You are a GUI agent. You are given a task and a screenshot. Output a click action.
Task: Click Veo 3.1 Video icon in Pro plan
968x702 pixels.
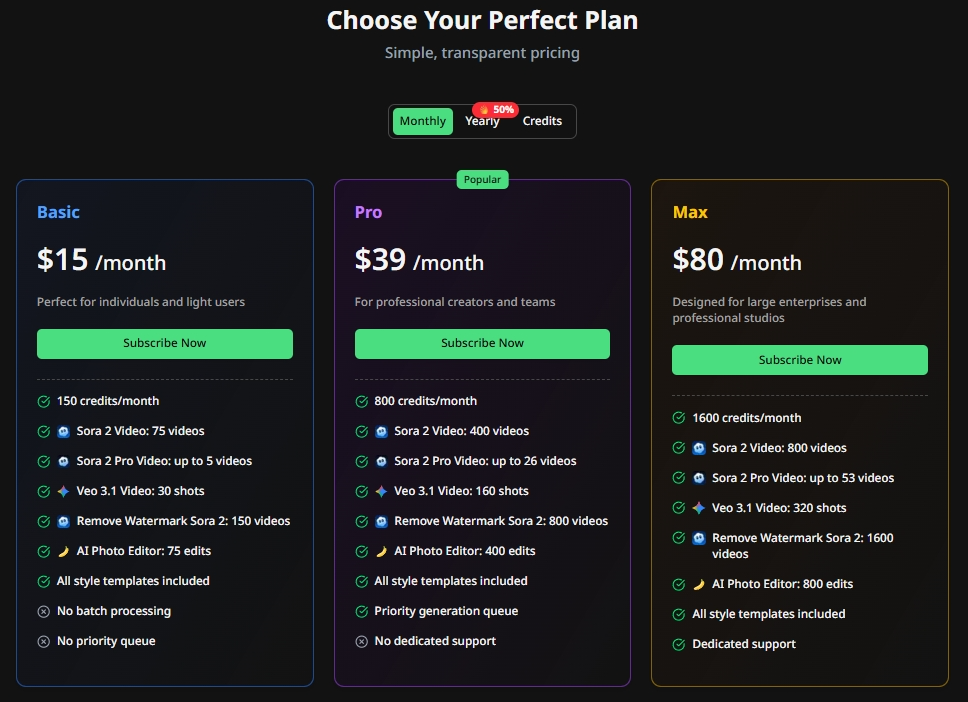pos(381,491)
